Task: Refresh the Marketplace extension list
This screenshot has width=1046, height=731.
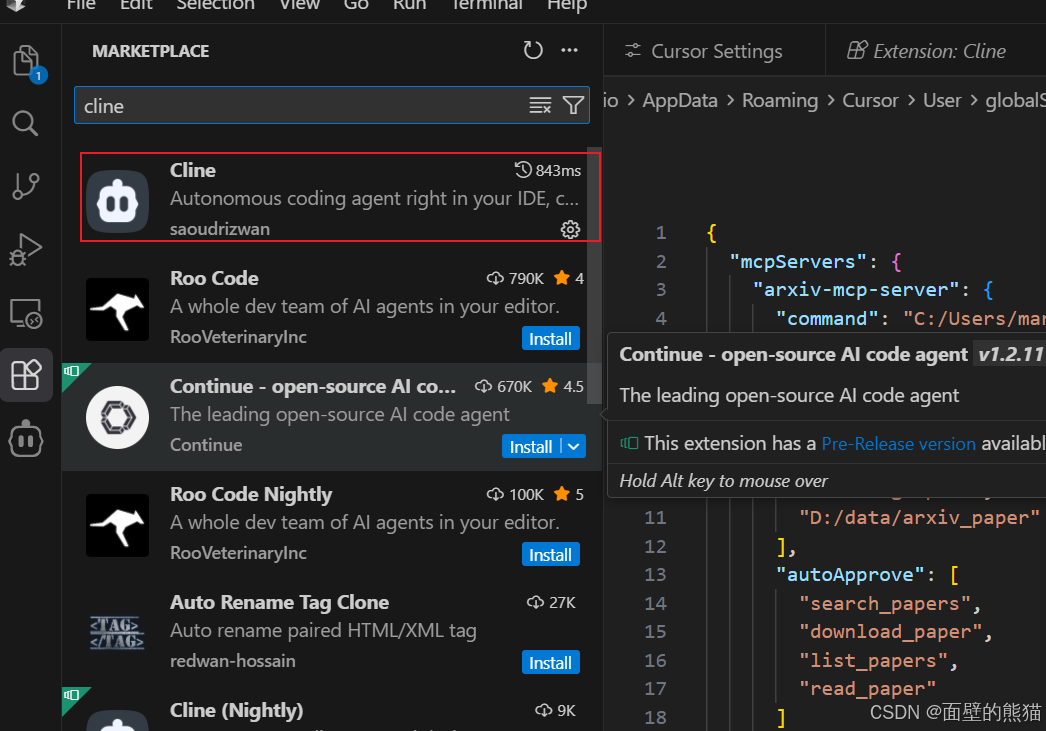Action: (x=532, y=51)
